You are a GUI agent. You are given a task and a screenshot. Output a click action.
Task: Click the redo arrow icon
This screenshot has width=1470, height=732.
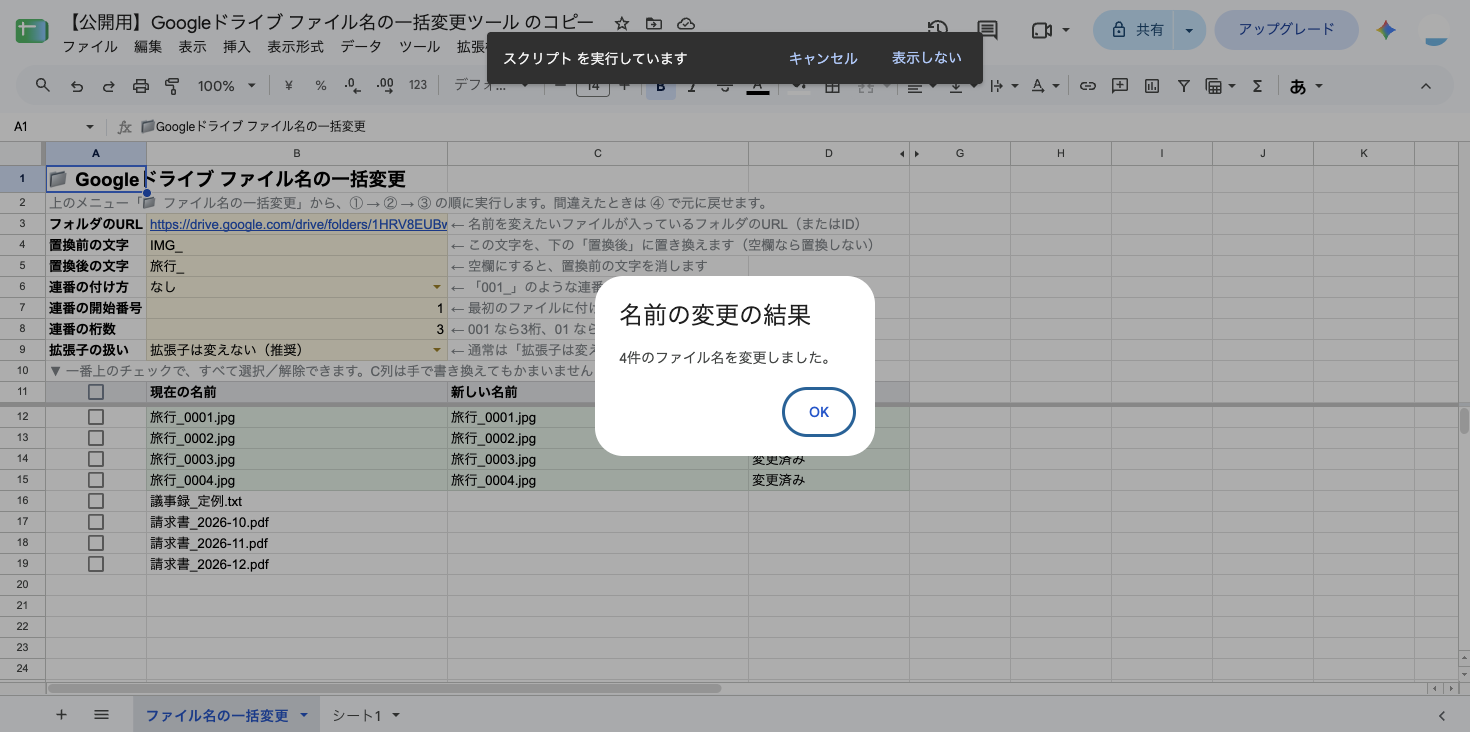point(108,86)
